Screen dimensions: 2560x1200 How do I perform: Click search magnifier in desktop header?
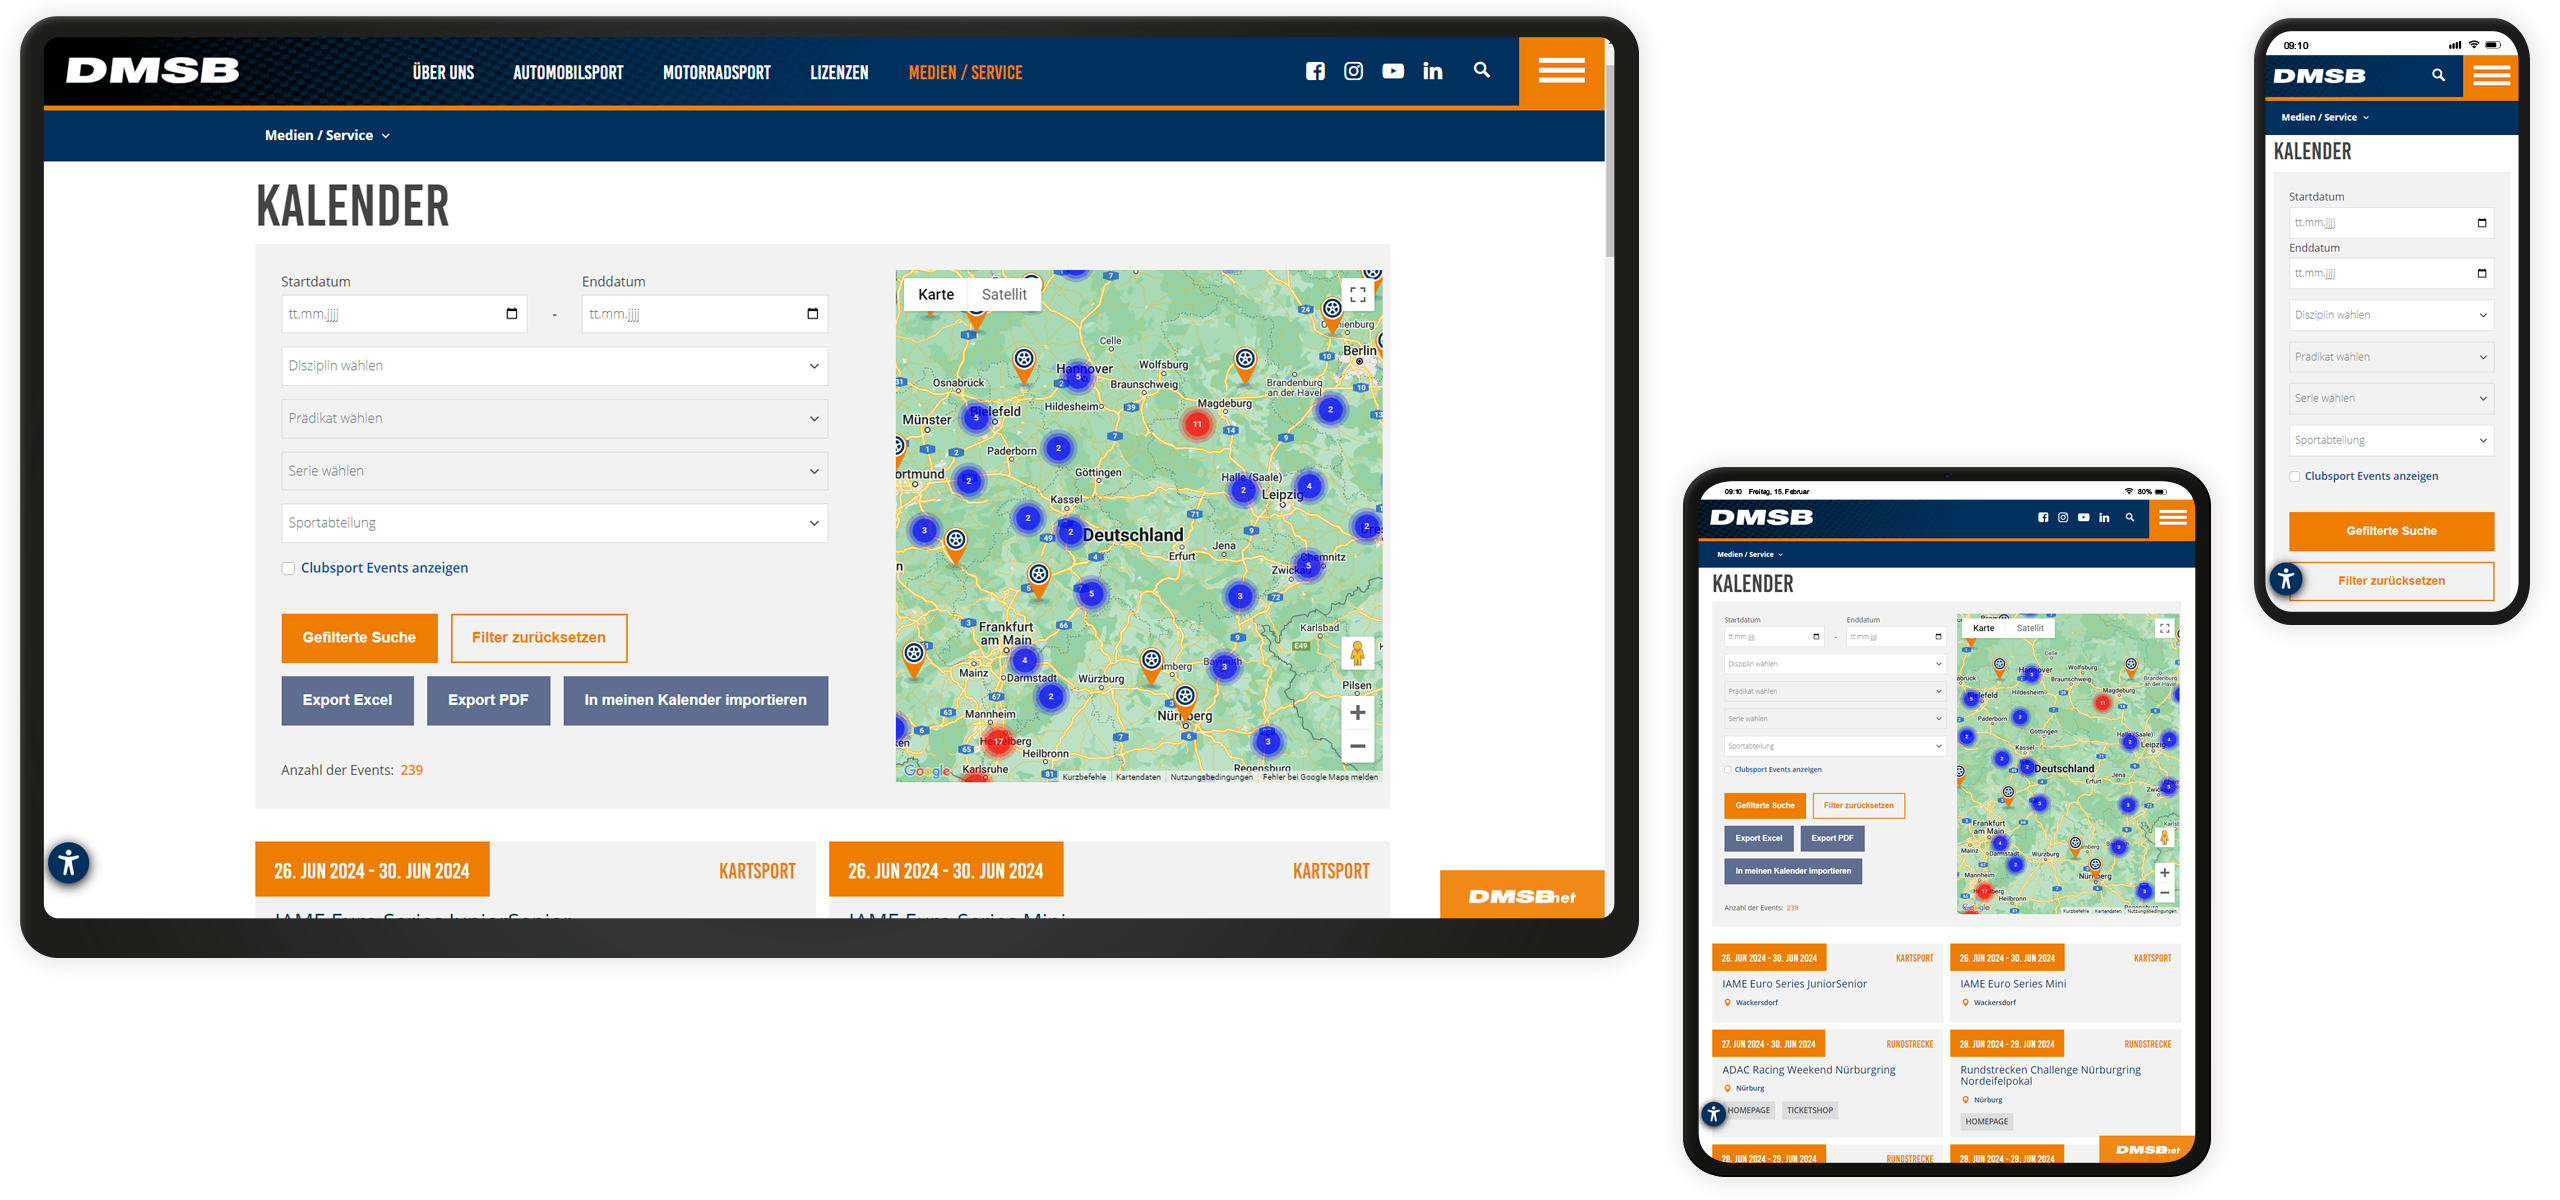1481,70
